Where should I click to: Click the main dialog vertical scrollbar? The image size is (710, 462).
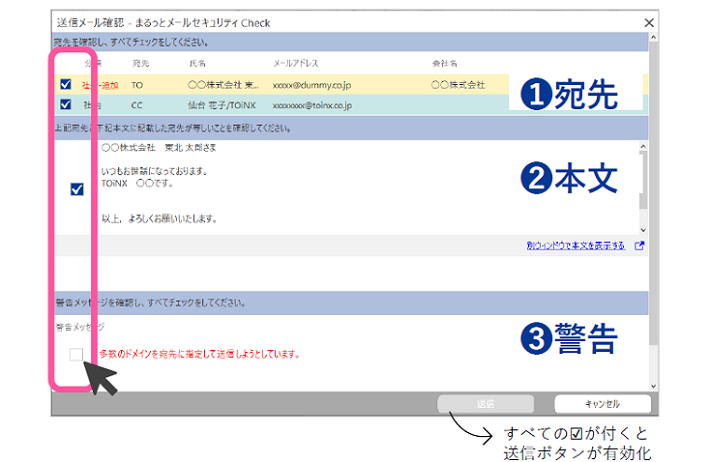click(x=653, y=200)
